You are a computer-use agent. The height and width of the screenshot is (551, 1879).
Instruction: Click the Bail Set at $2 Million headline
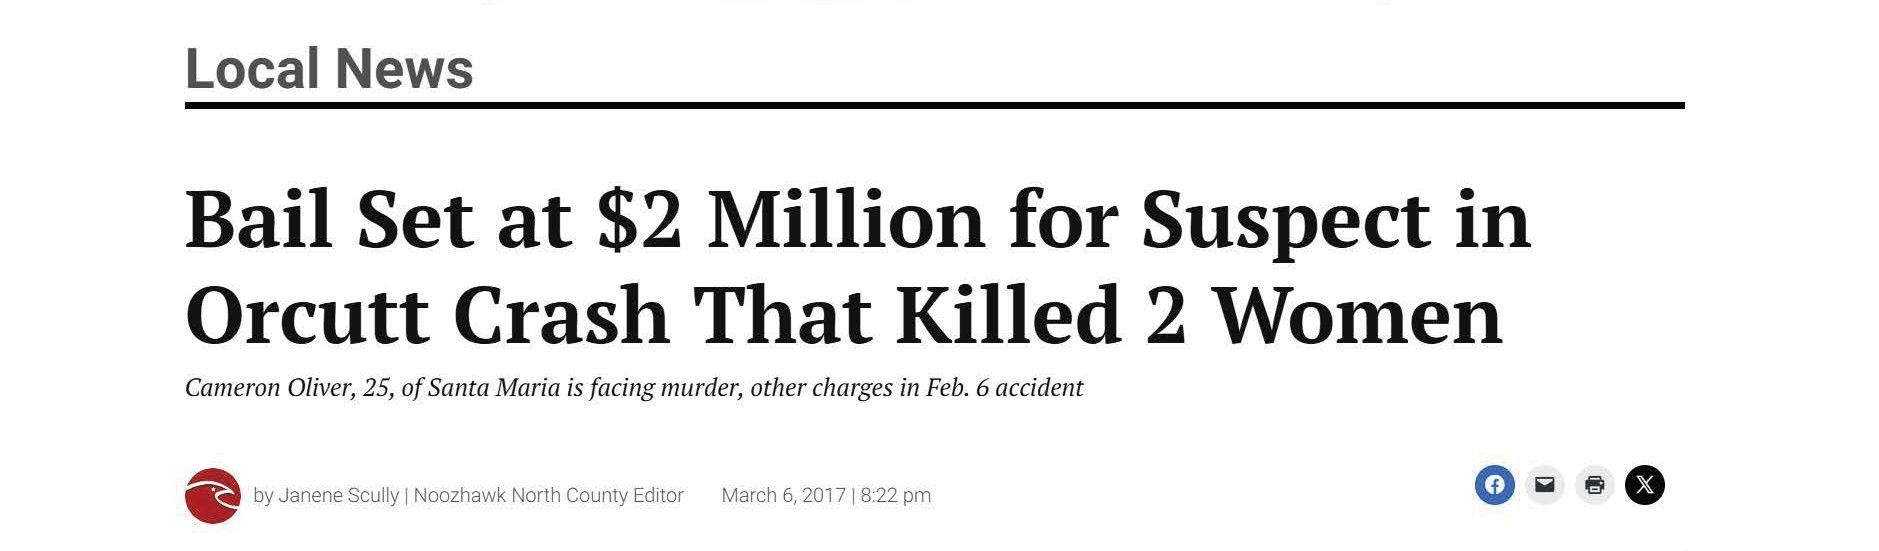click(857, 267)
